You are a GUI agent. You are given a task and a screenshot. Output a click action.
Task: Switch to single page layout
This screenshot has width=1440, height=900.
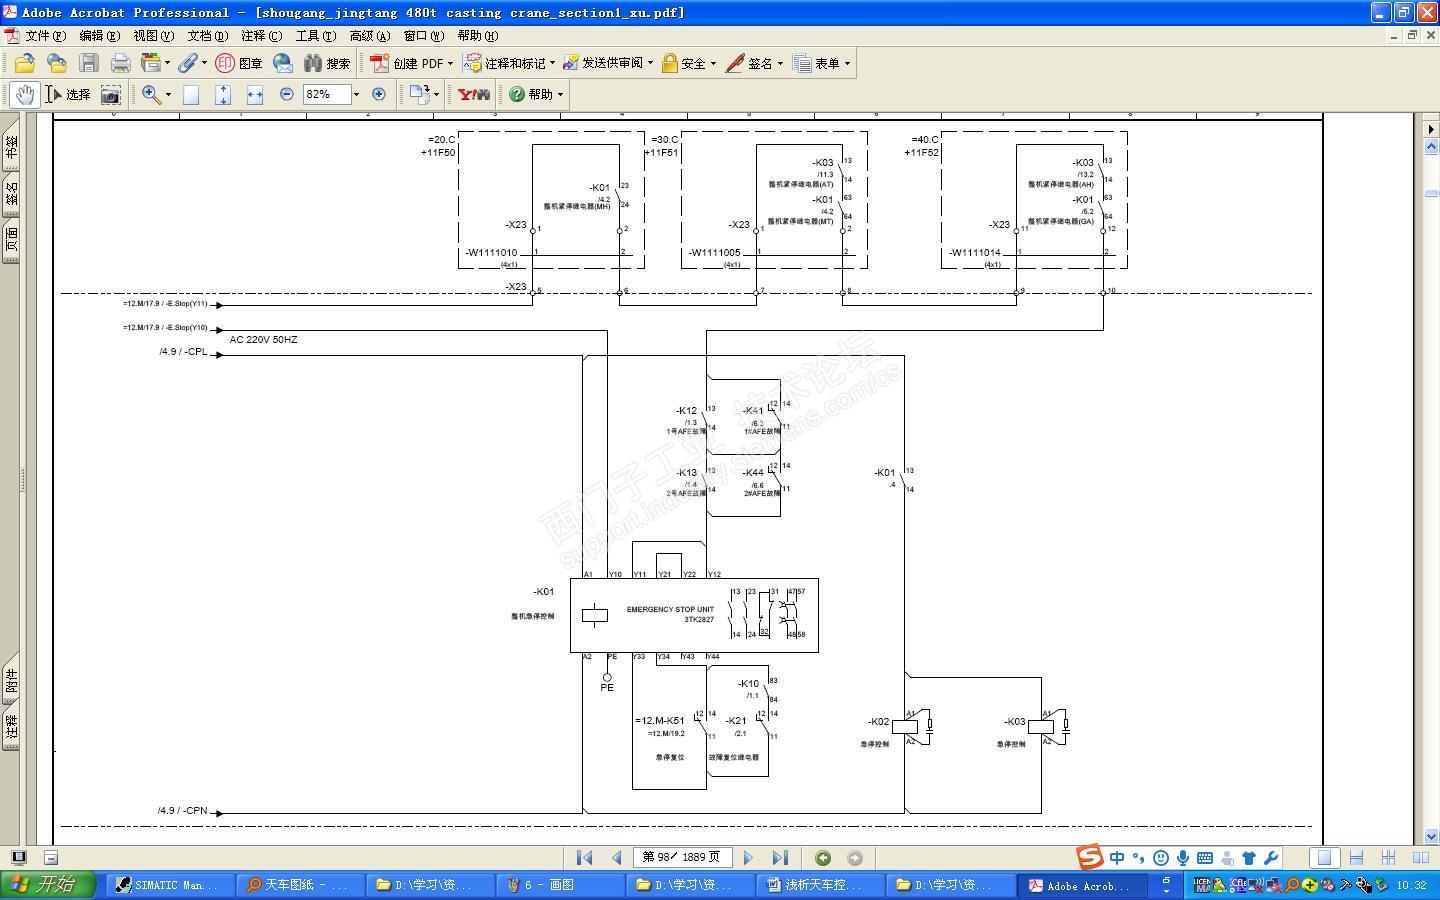(x=1324, y=858)
